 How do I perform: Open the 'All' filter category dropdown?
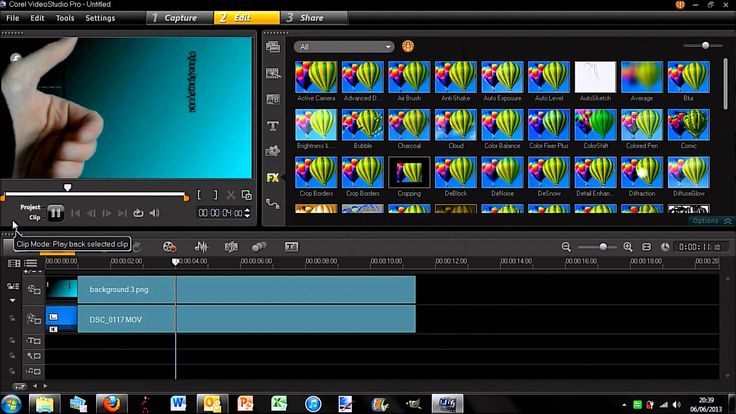pyautogui.click(x=344, y=46)
